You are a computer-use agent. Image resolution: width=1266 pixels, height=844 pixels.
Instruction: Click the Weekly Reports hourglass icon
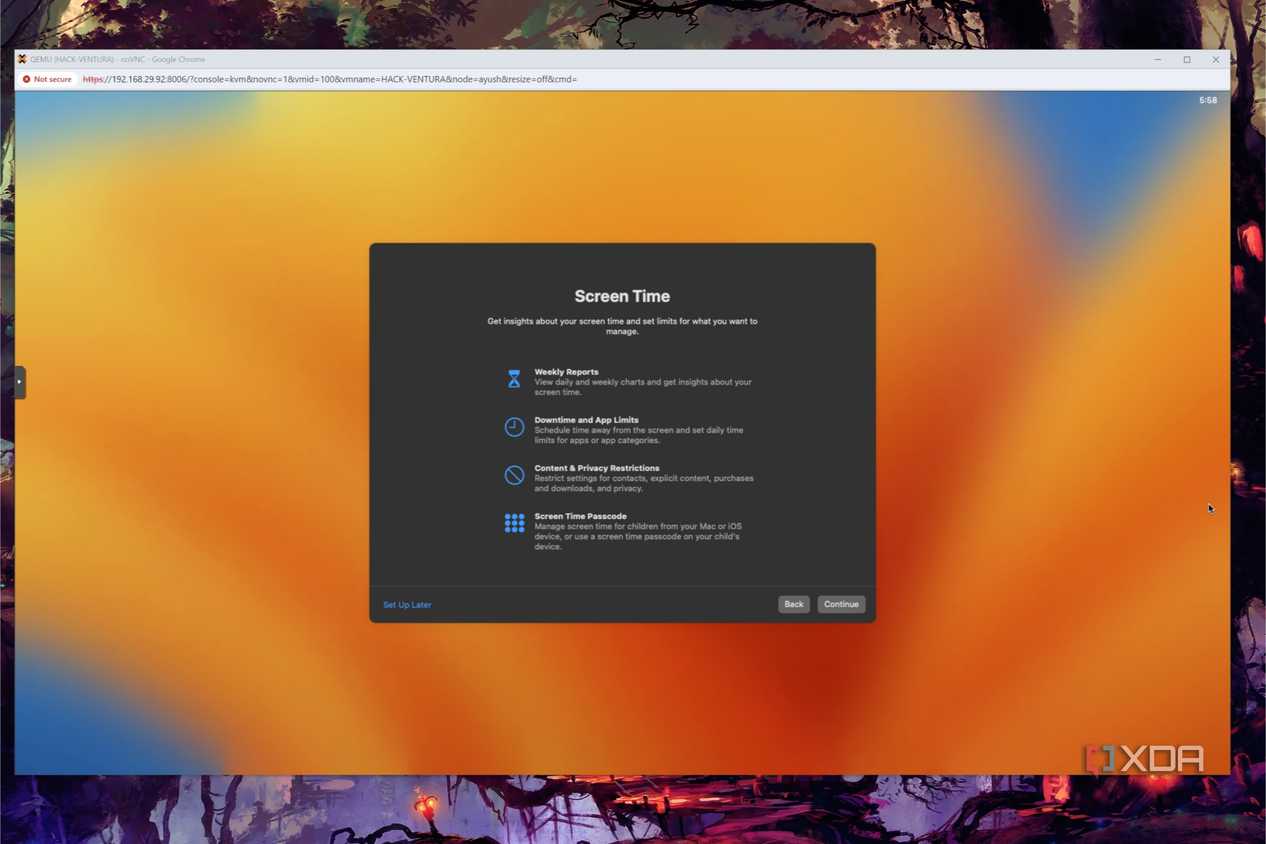[514, 379]
